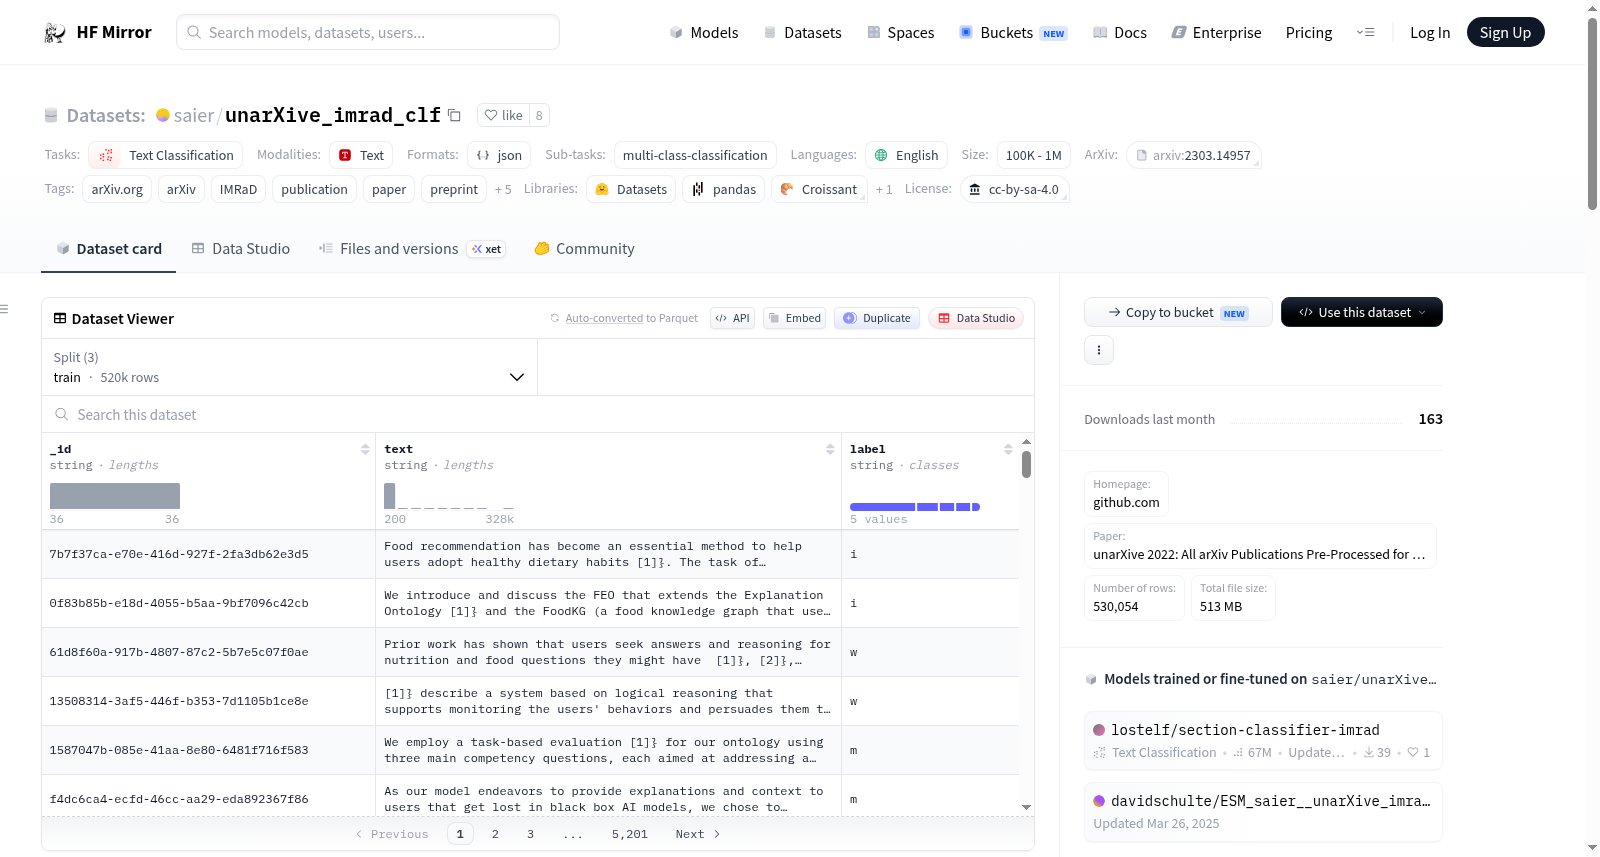
Task: Click the page vertical scrollbar thumb
Action: click(1592, 114)
